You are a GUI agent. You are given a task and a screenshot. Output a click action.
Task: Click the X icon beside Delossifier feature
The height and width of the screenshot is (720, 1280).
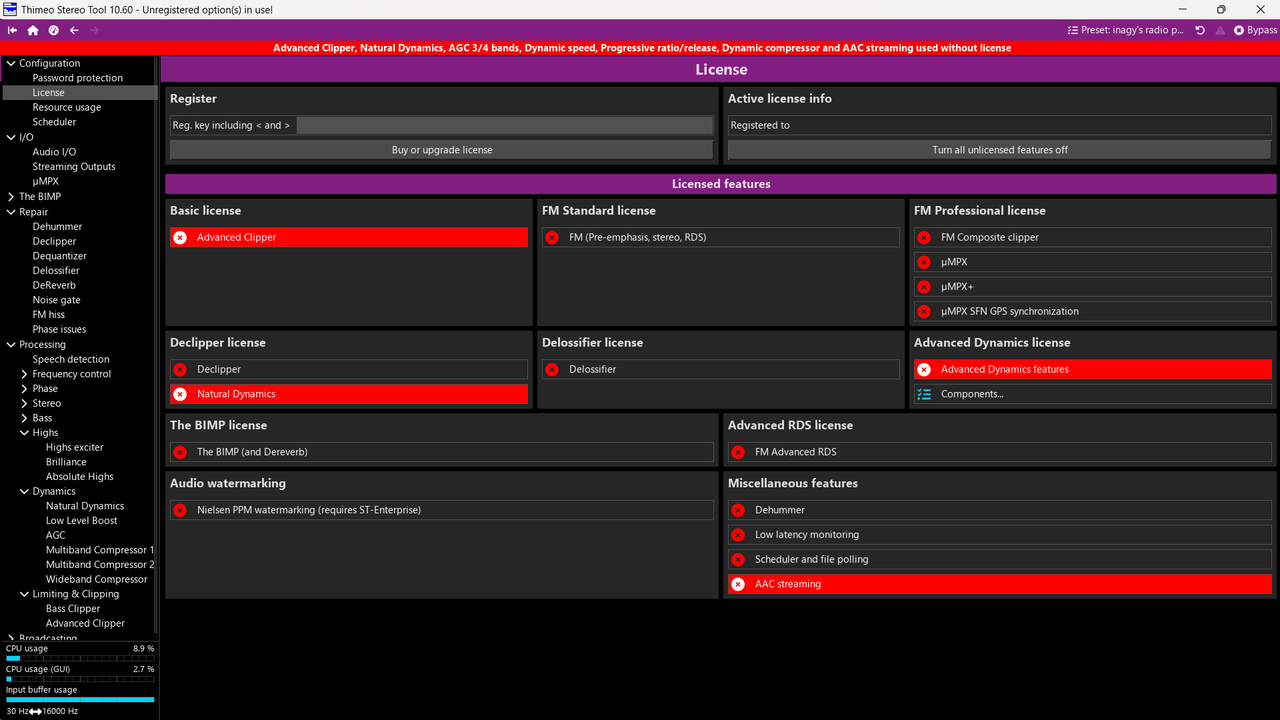tap(552, 369)
